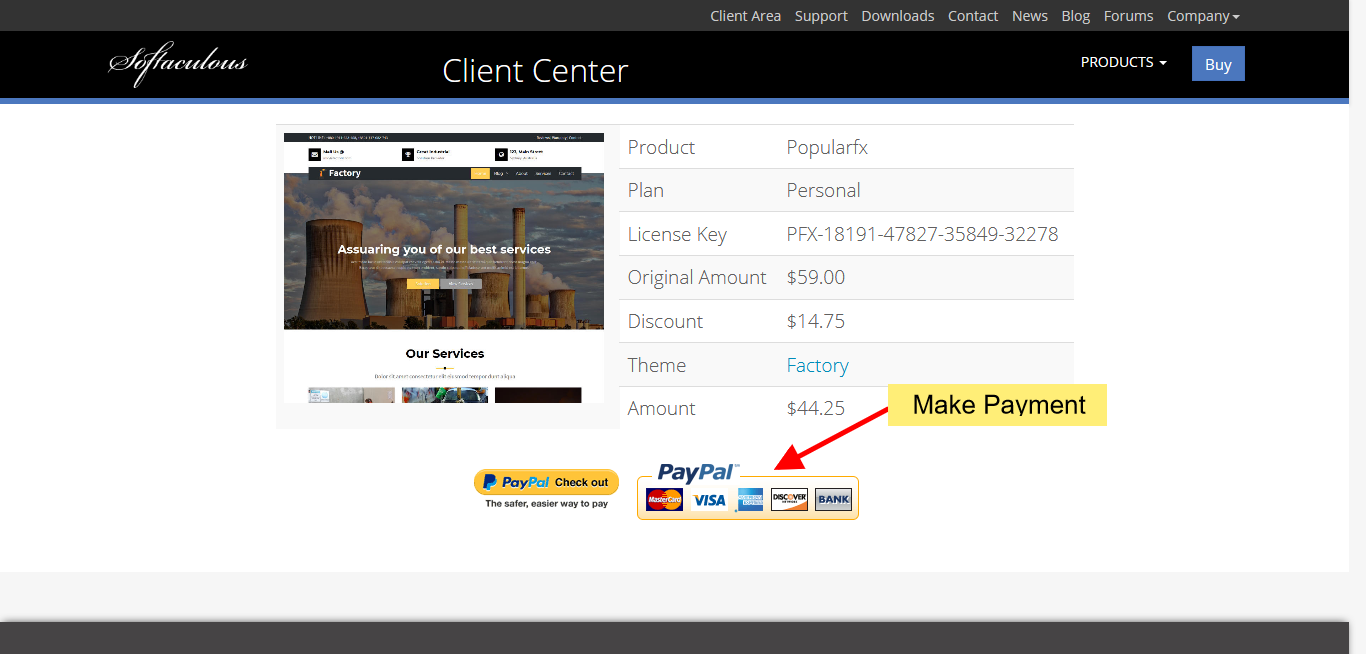
Task: Click the Softaculous logo
Action: tap(177, 63)
